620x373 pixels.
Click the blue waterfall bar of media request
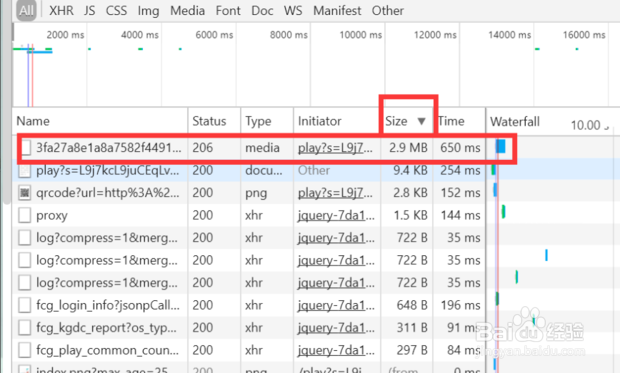501,146
